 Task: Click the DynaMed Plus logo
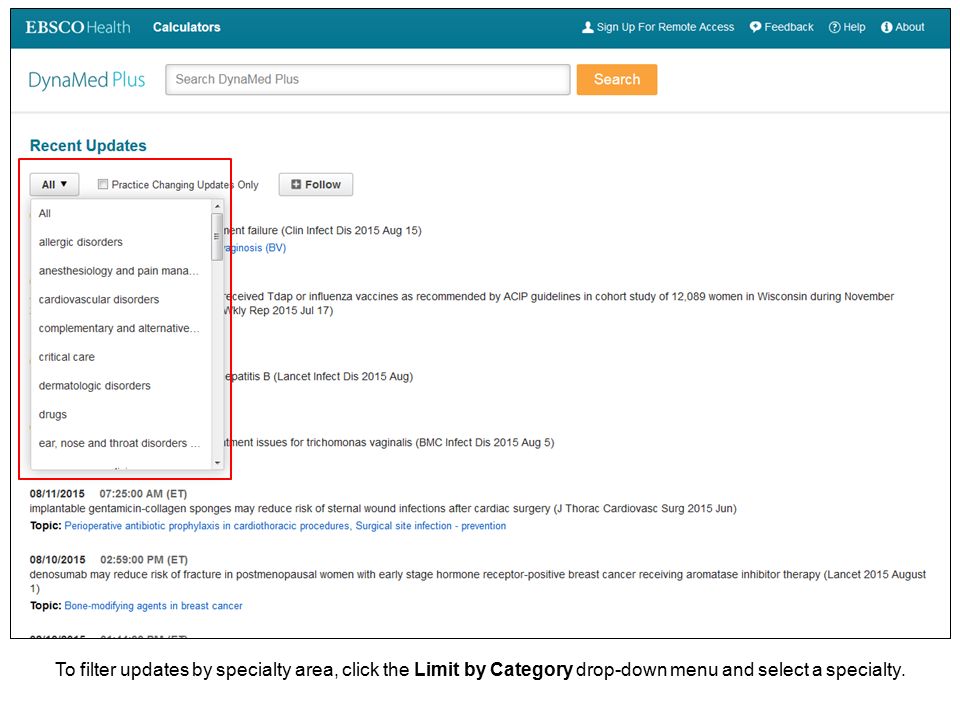(87, 80)
